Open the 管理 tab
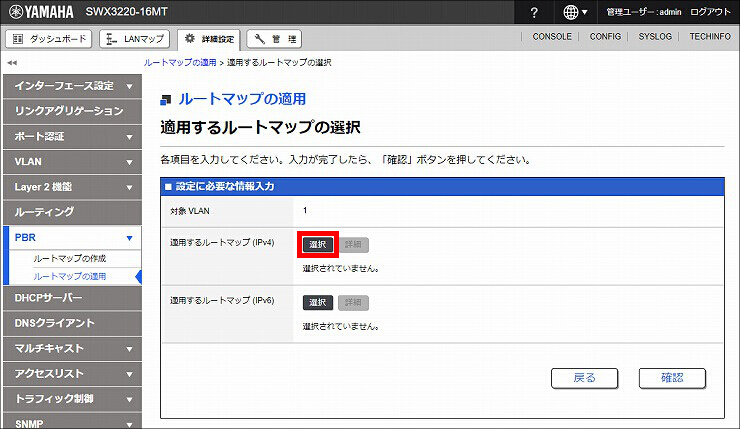Image resolution: width=740 pixels, height=429 pixels. 274,39
